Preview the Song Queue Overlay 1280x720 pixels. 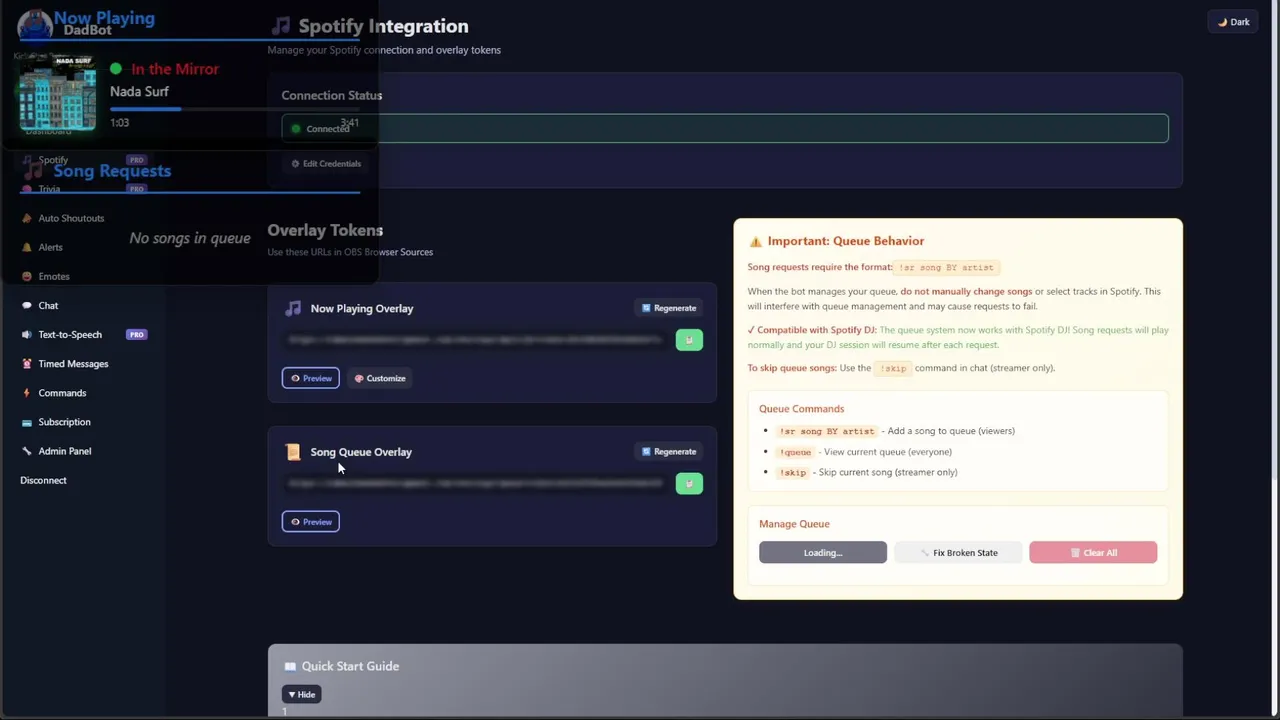pos(310,521)
